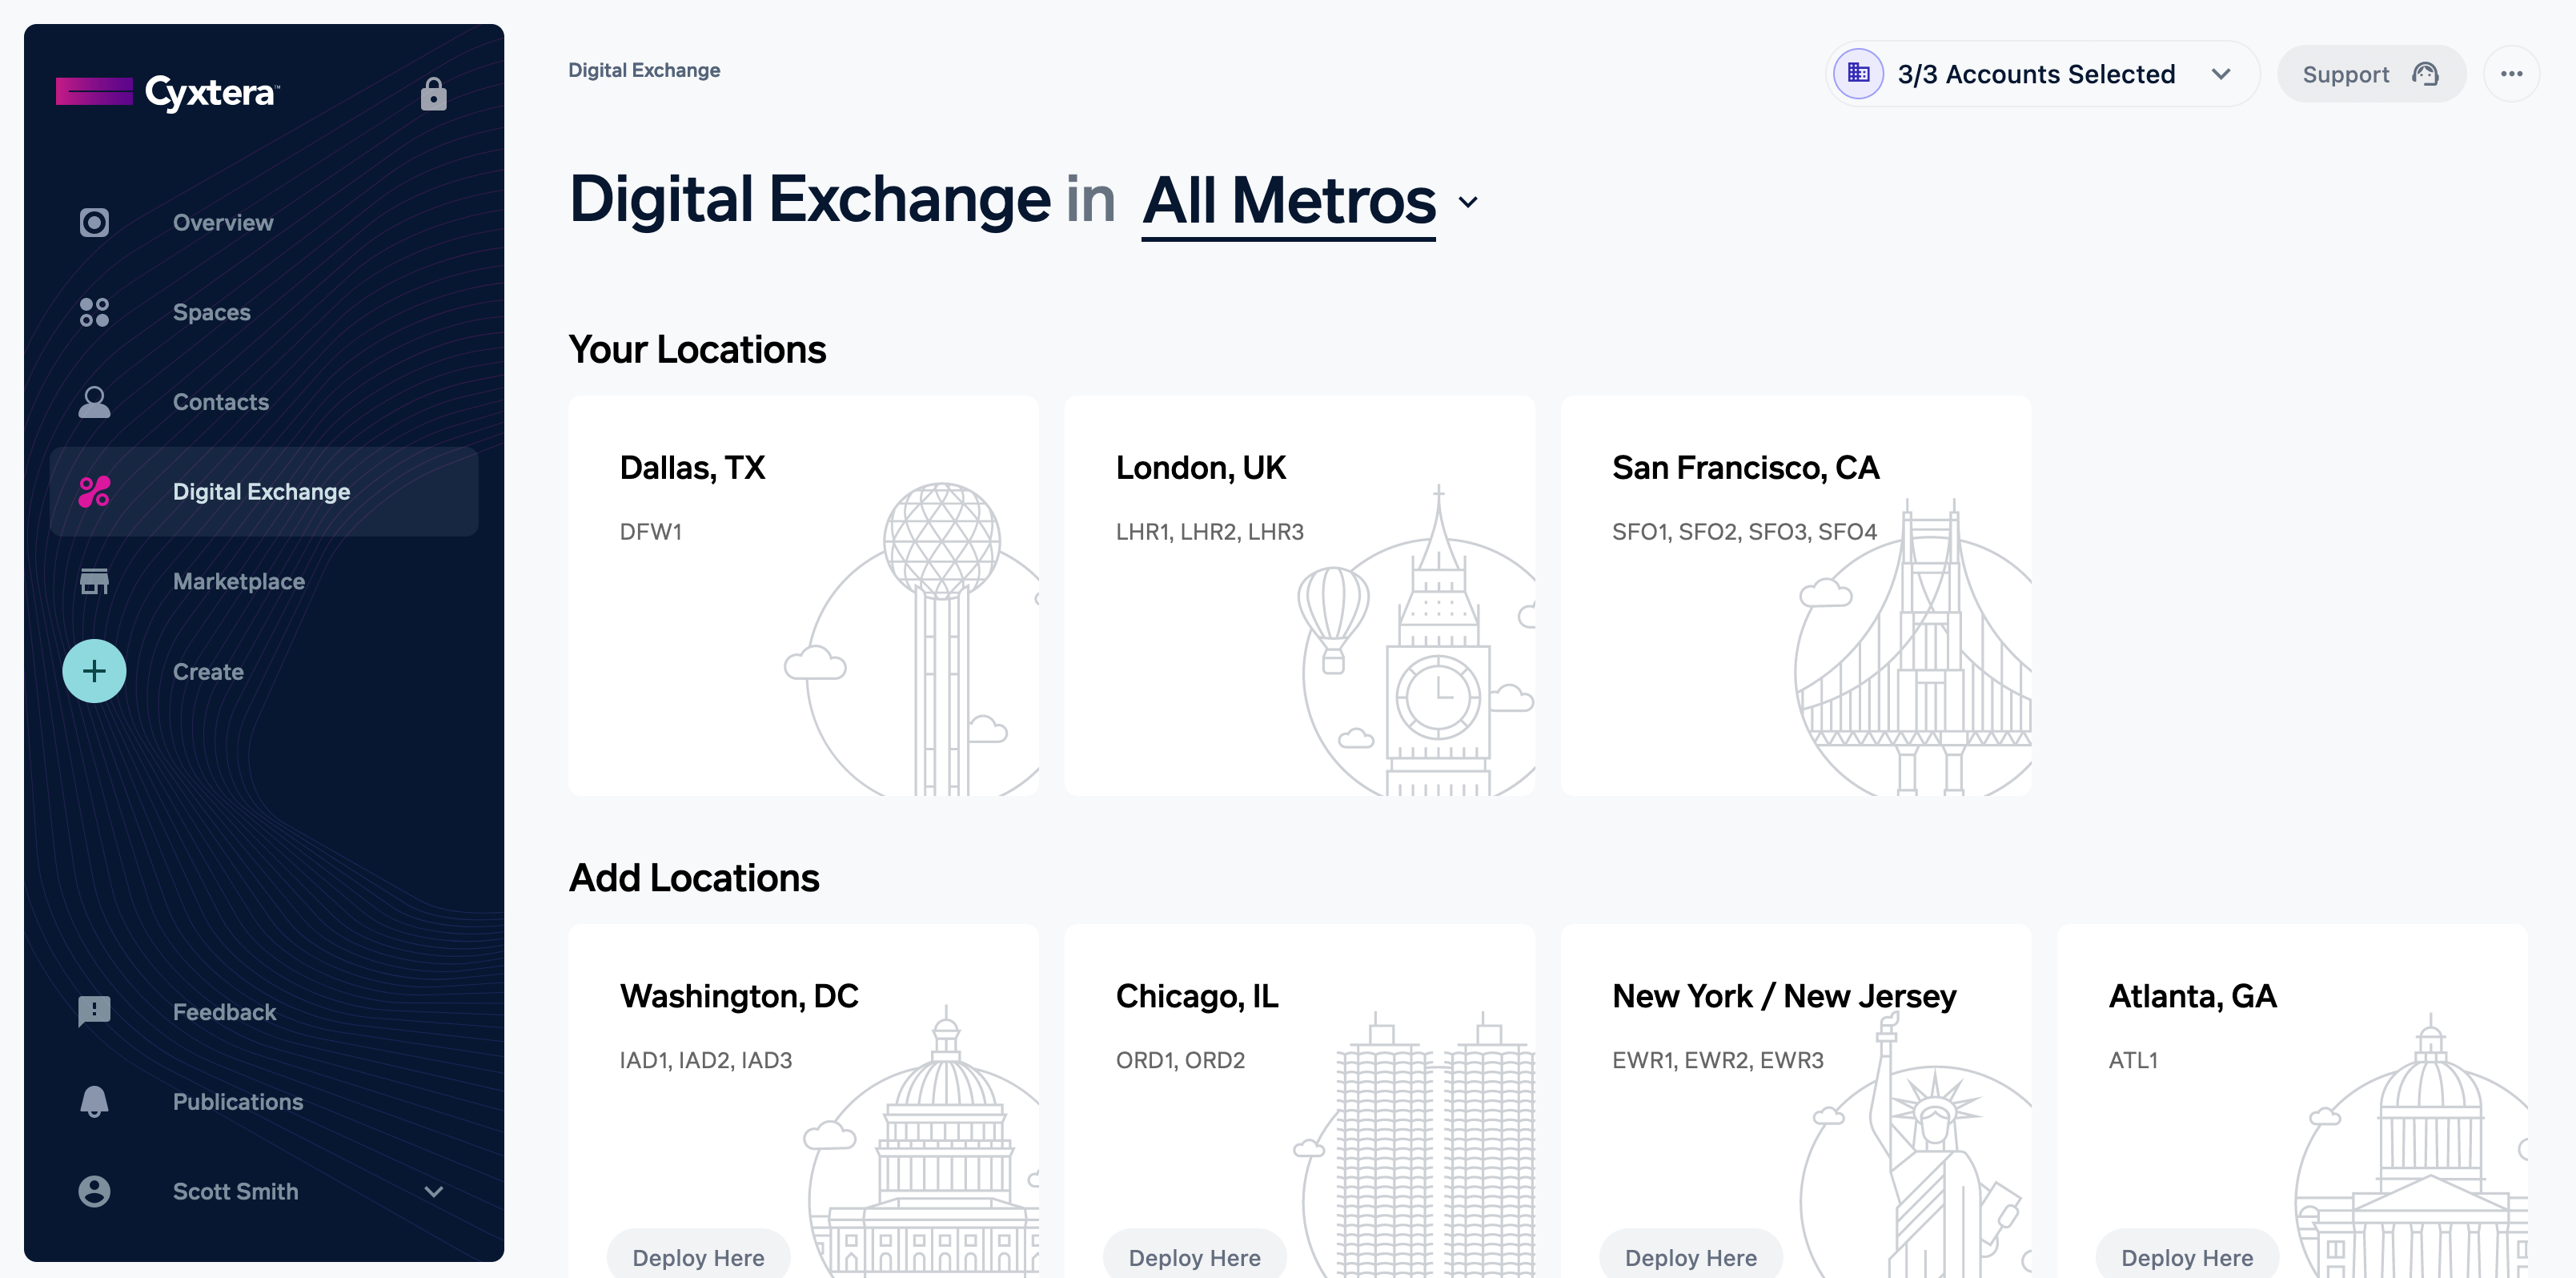This screenshot has height=1278, width=2576.
Task: Click the Scott Smith user name
Action: coord(235,1191)
